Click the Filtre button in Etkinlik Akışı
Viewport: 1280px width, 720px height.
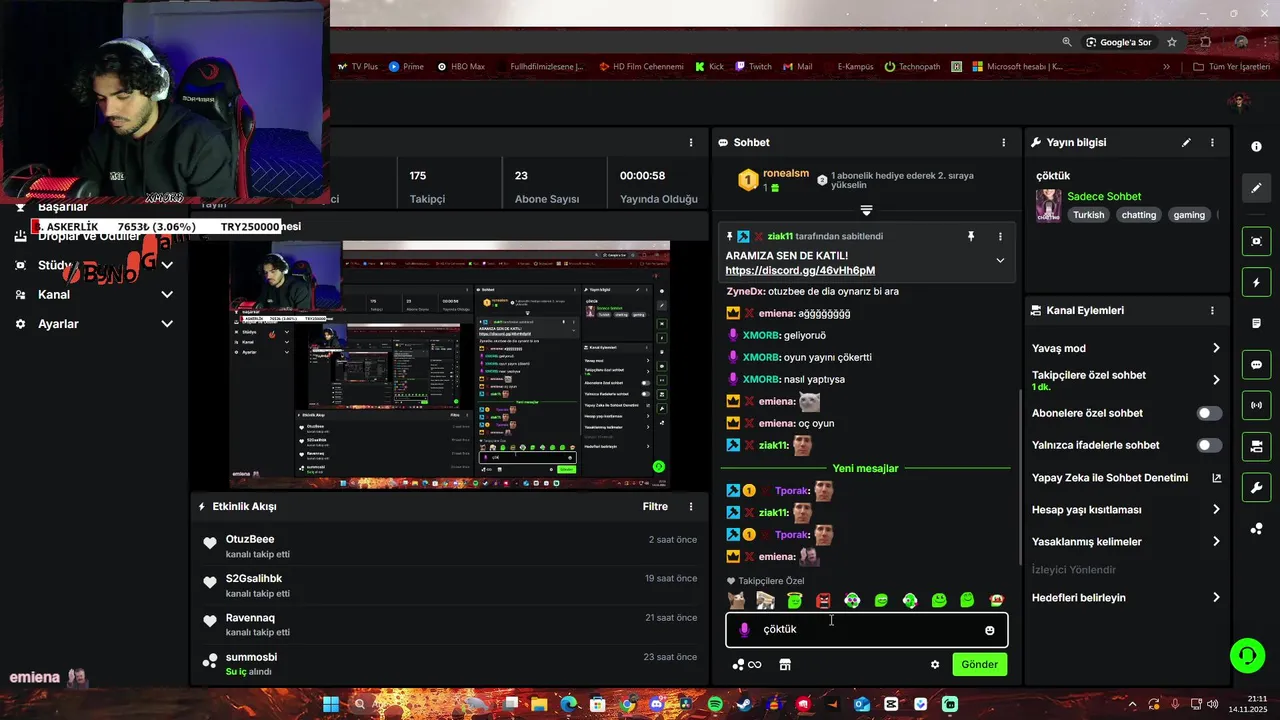click(x=655, y=507)
